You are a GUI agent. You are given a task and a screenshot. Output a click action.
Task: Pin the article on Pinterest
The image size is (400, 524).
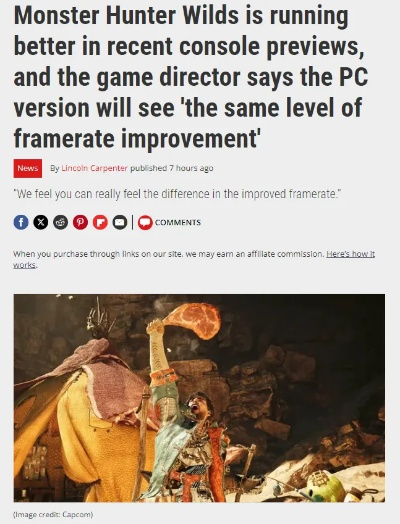[x=80, y=222]
